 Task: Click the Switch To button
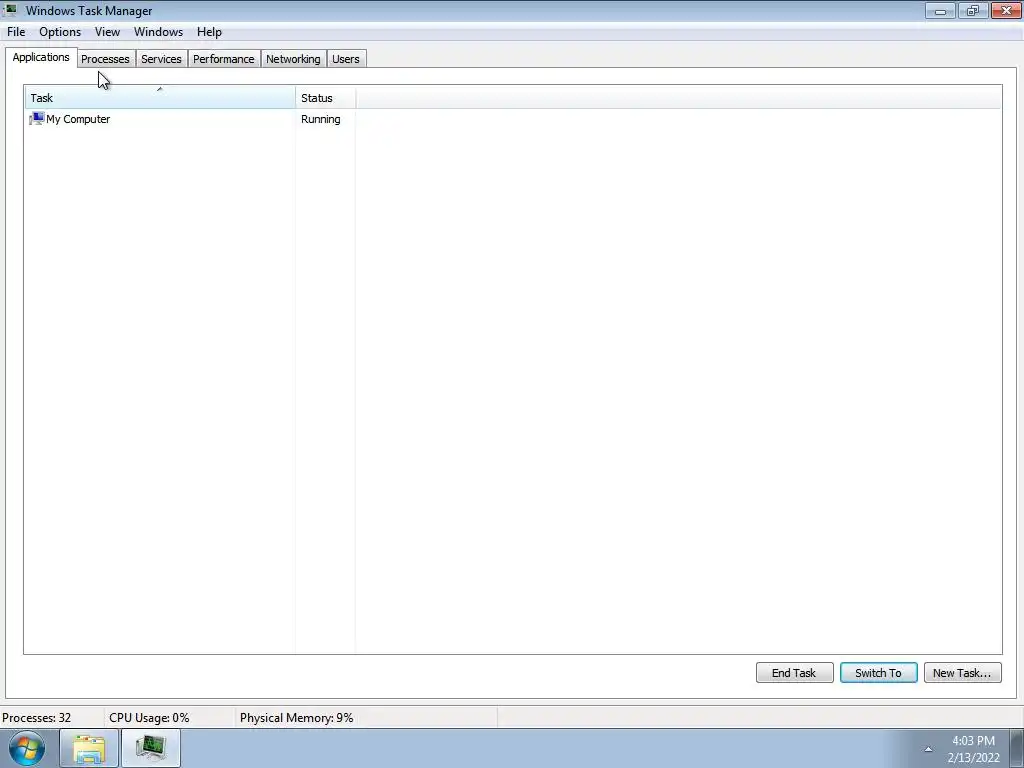click(x=878, y=673)
